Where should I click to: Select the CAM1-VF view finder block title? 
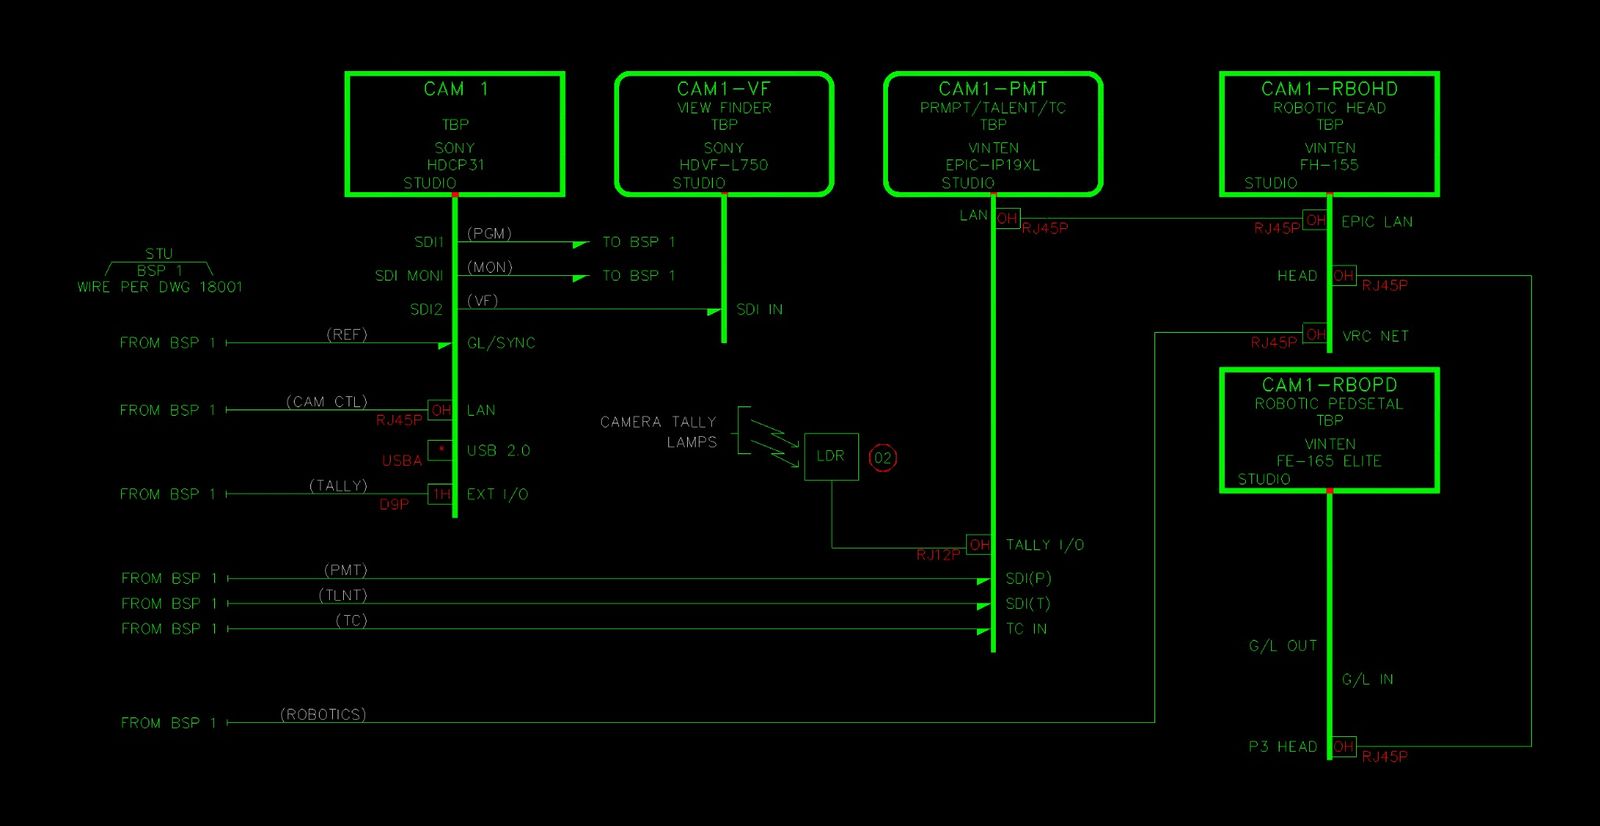pyautogui.click(x=724, y=89)
